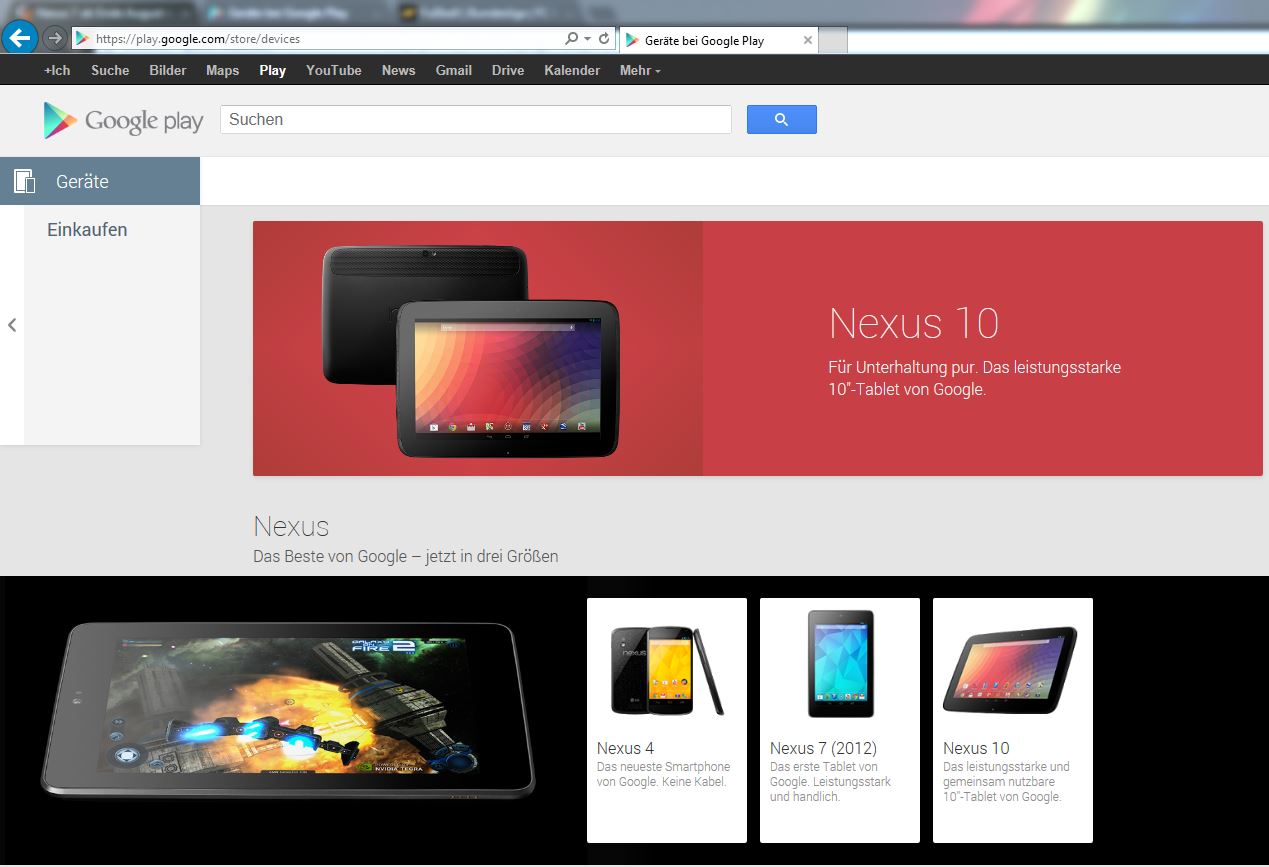
Task: Open Kalender in Google bar
Action: [572, 70]
